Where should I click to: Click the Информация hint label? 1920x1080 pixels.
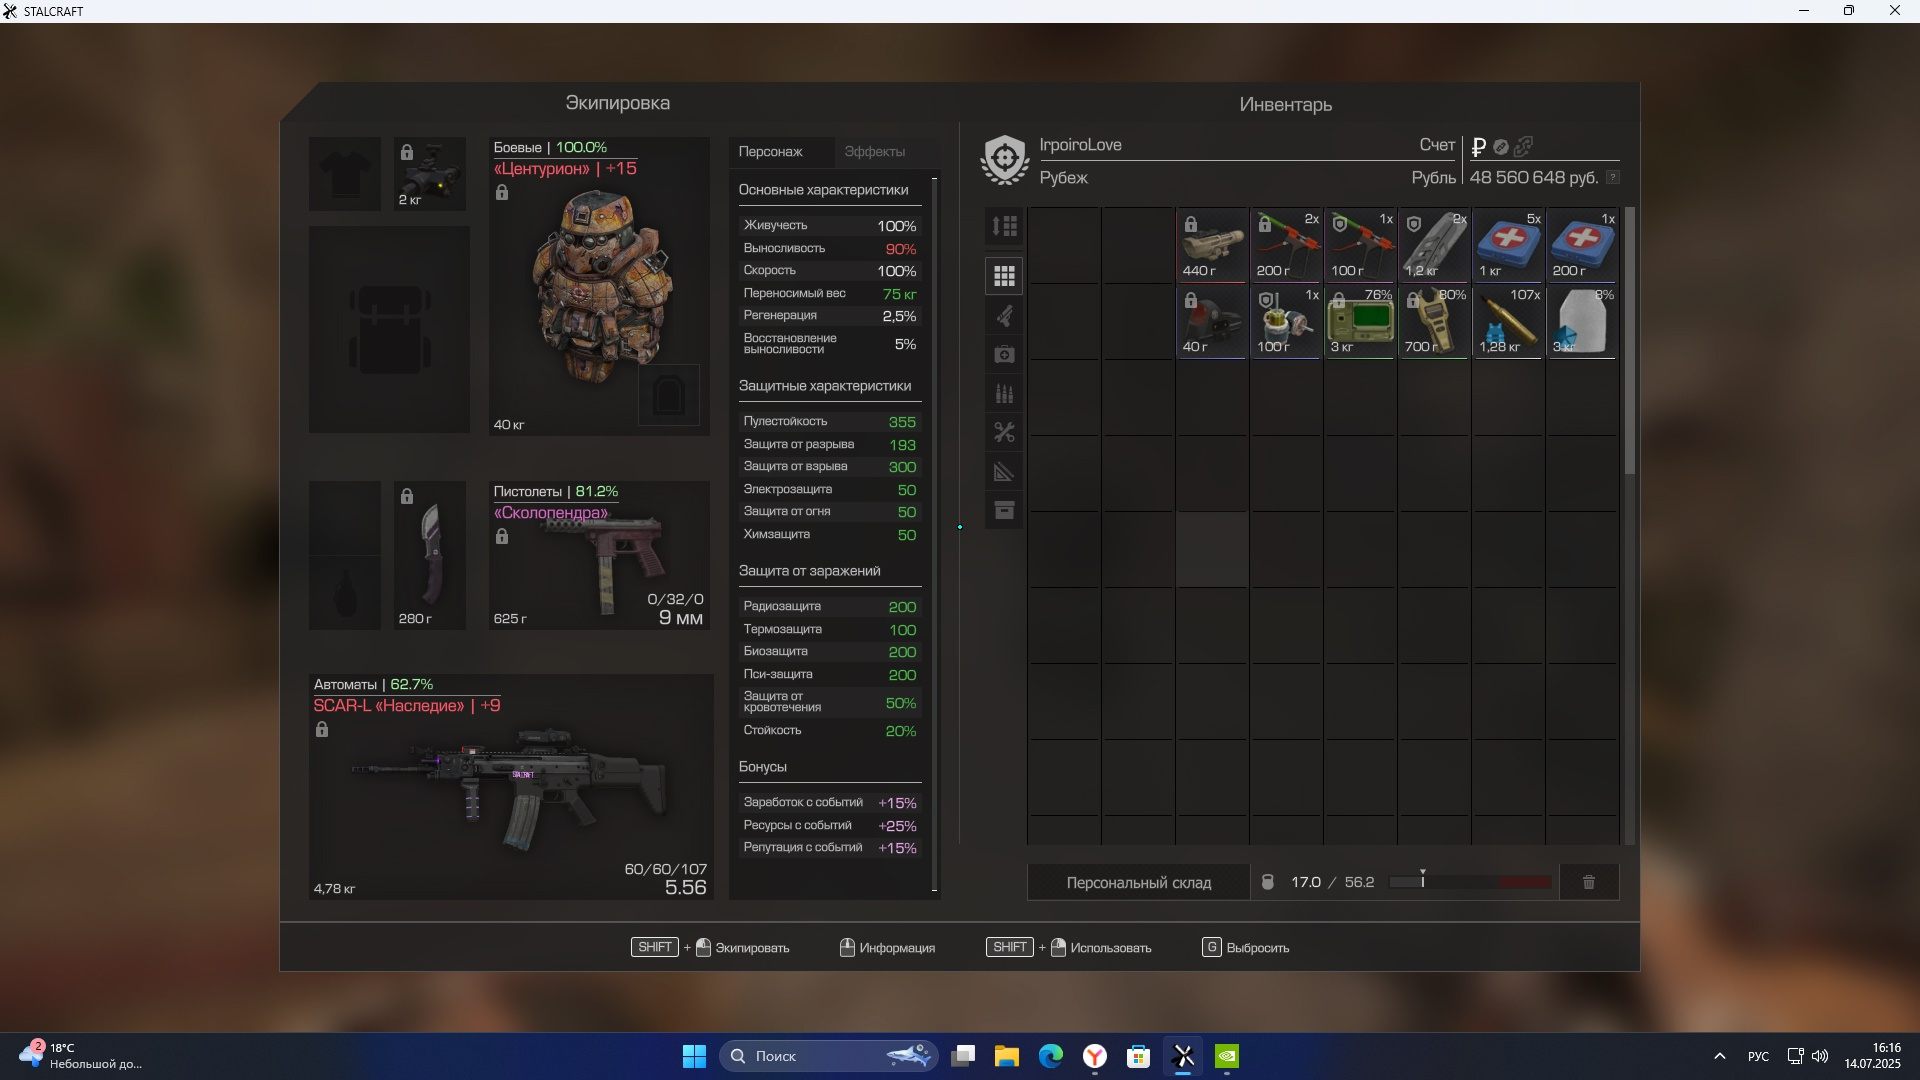897,948
